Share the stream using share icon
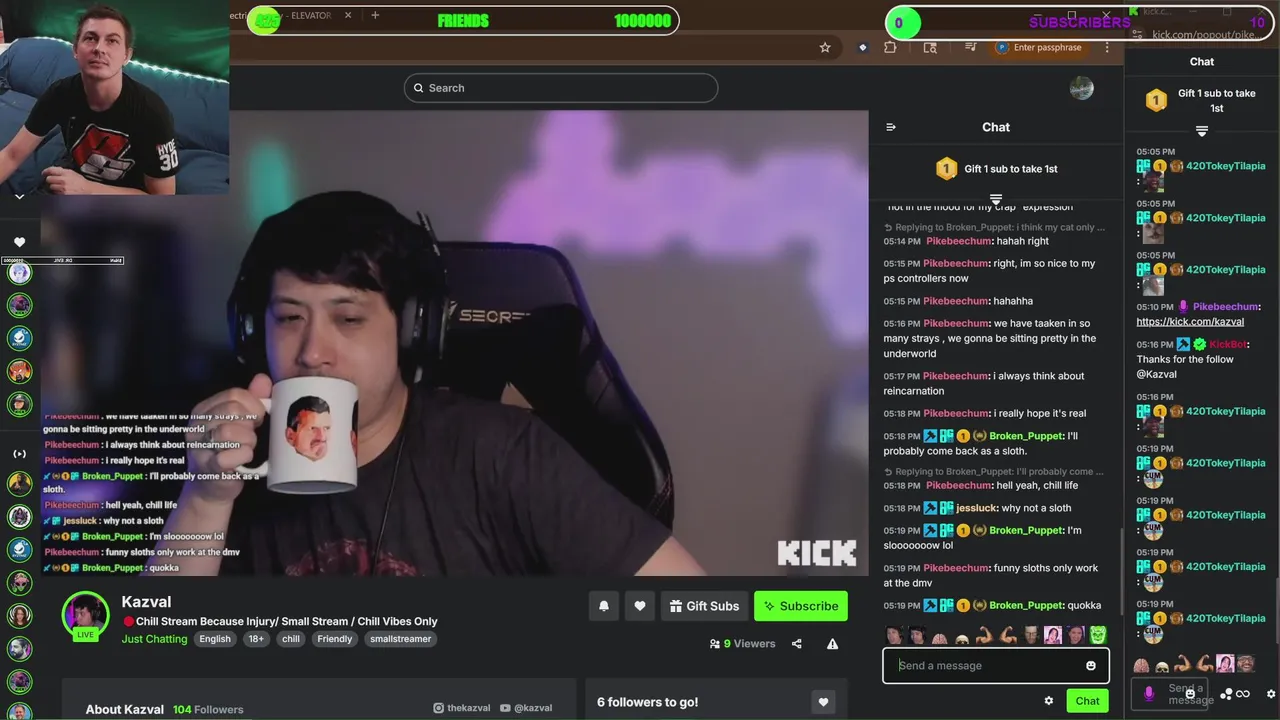The image size is (1280, 720). (x=797, y=644)
